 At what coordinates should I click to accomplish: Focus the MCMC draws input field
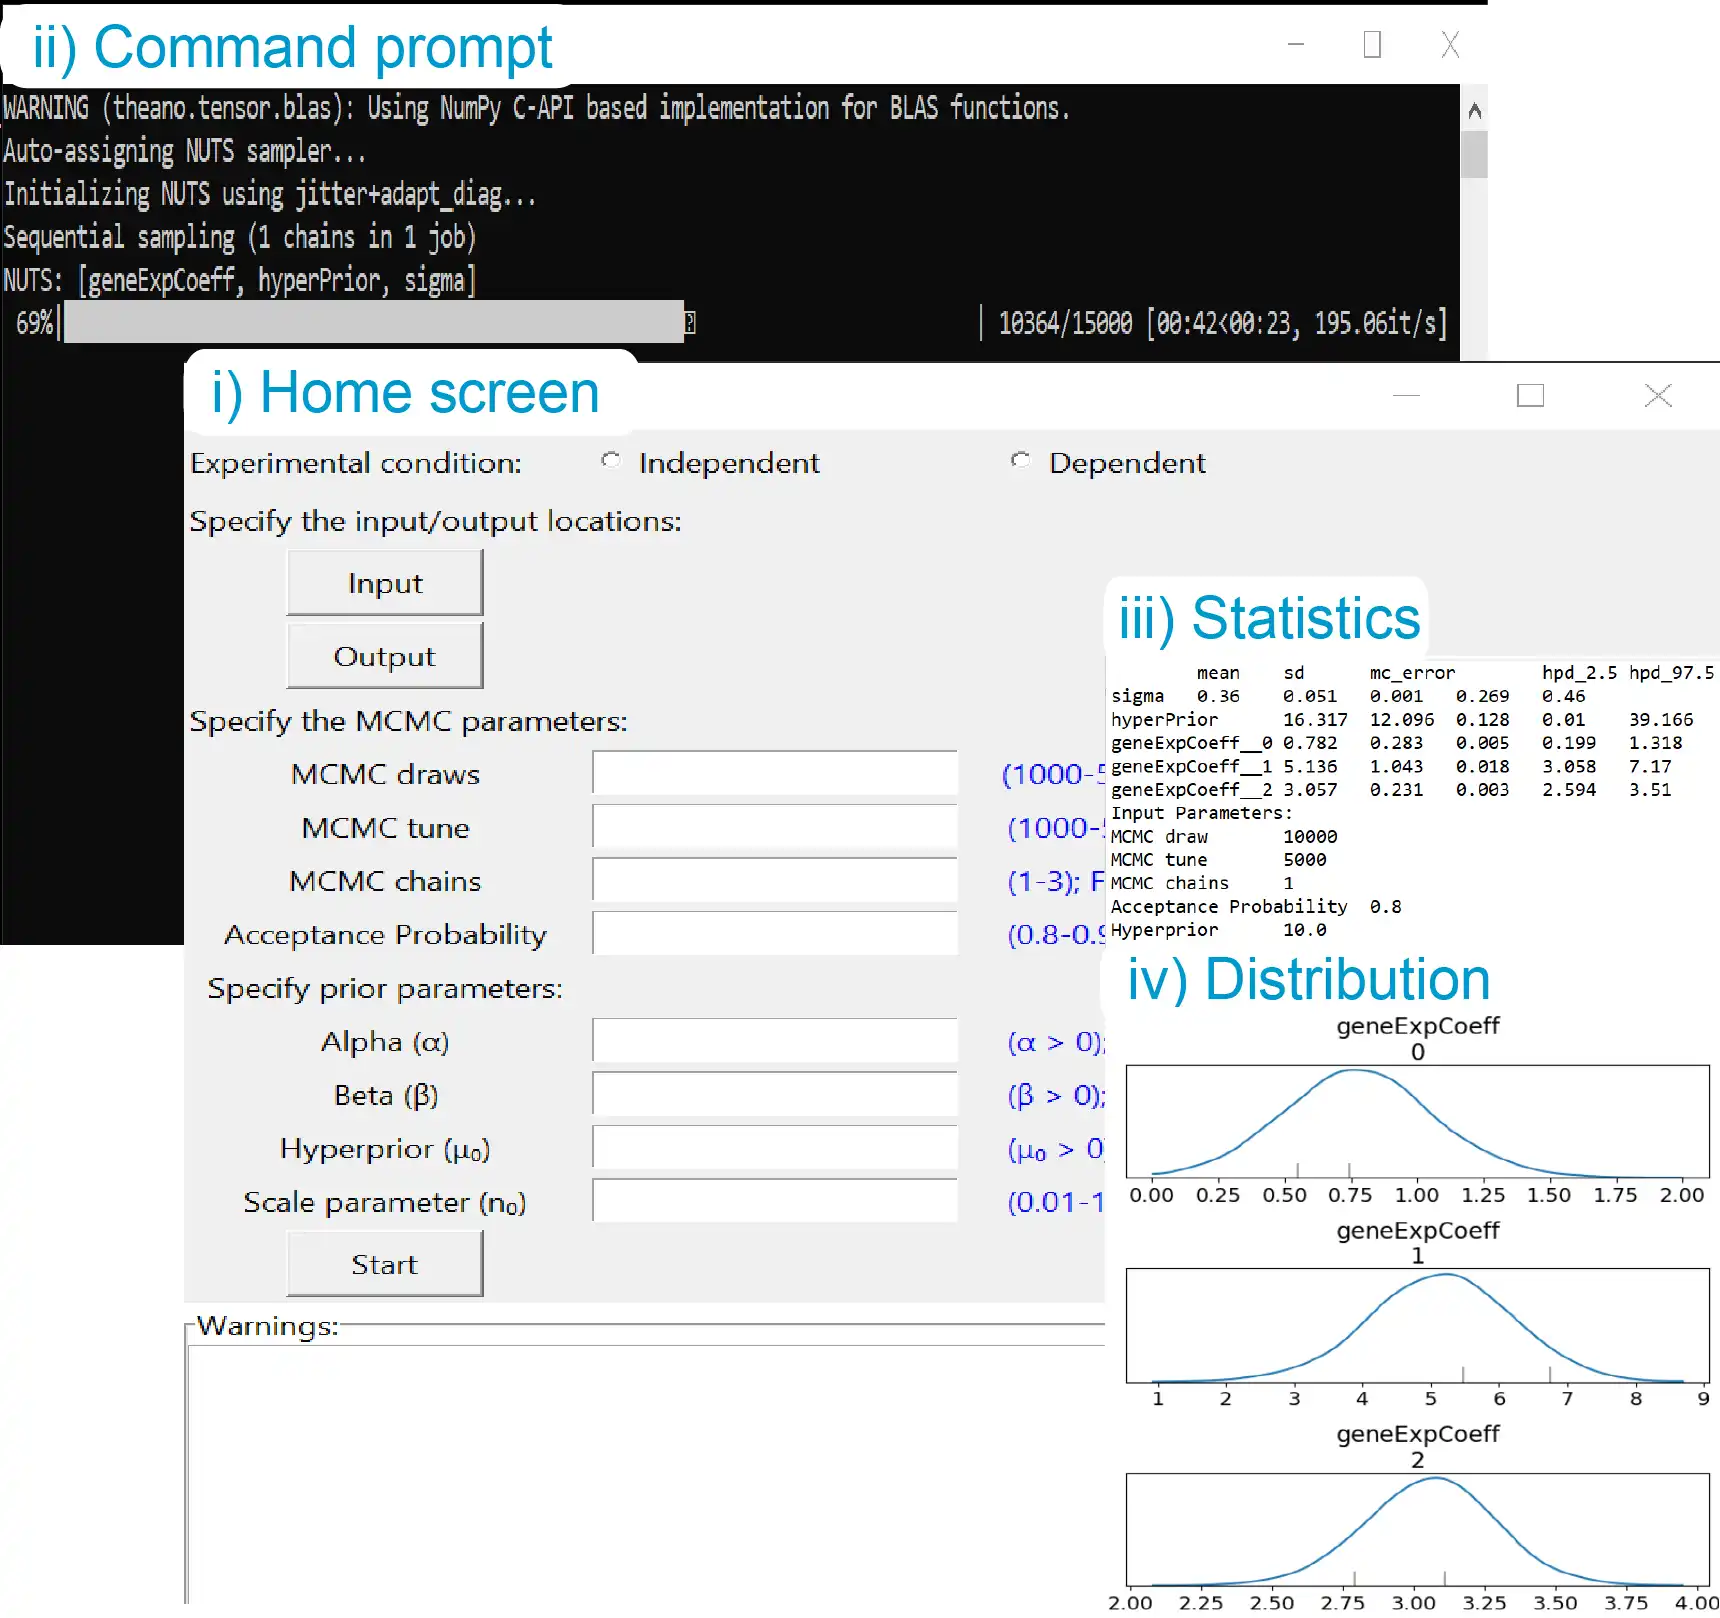pos(775,773)
